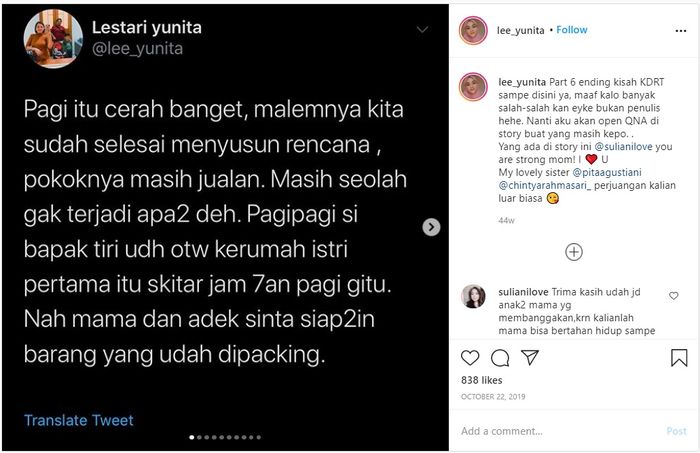This screenshot has height=453, width=700.
Task: Share post using paper plane icon
Action: pos(530,357)
